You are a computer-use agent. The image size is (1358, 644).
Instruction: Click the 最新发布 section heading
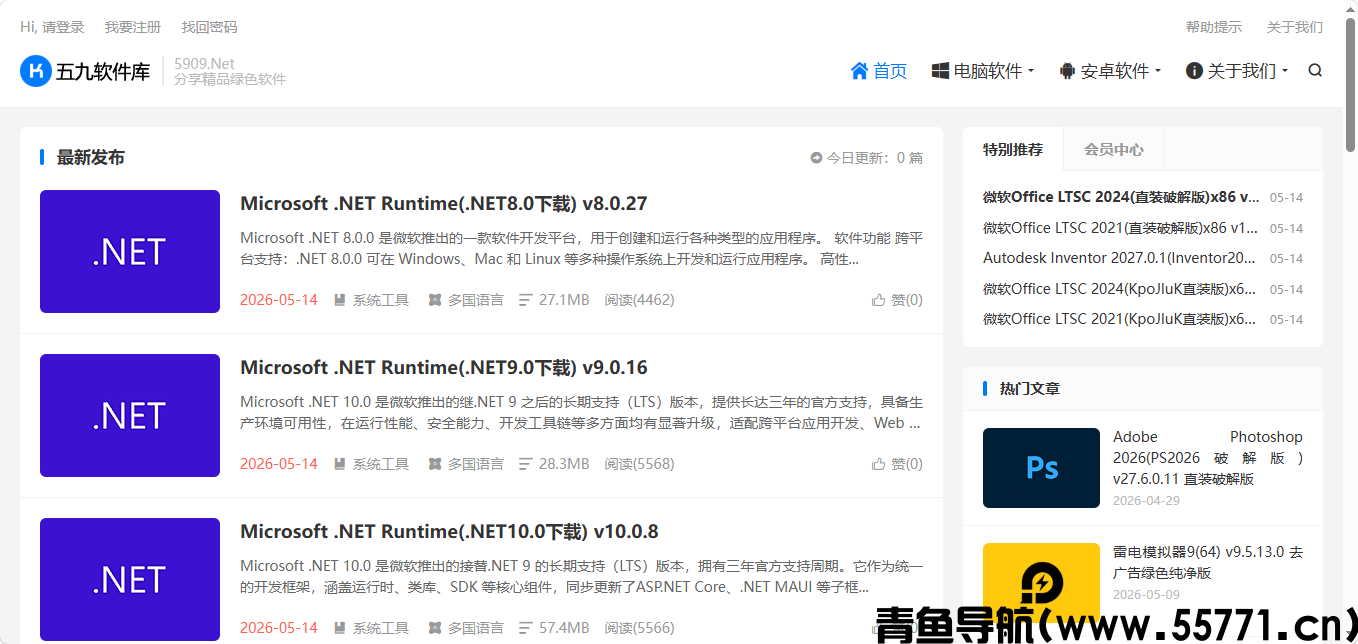pyautogui.click(x=91, y=158)
